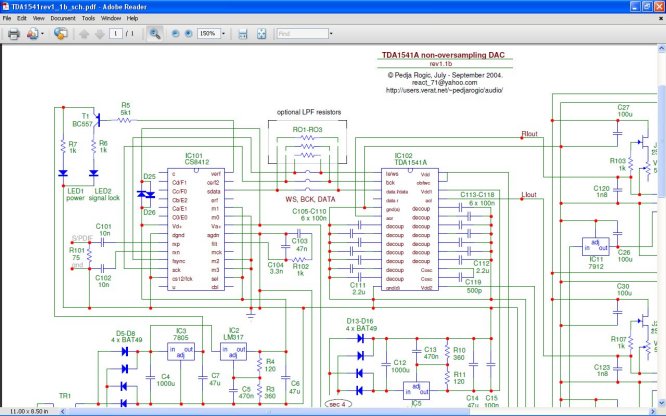
Task: Click the IC3 7805 regulator label
Action: [181, 334]
